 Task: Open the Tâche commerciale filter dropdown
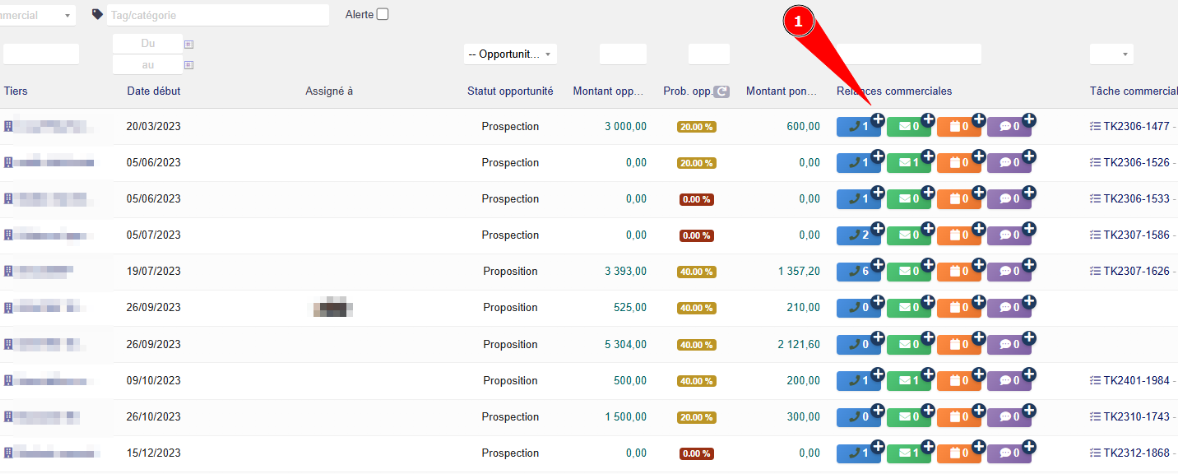(x=1111, y=54)
